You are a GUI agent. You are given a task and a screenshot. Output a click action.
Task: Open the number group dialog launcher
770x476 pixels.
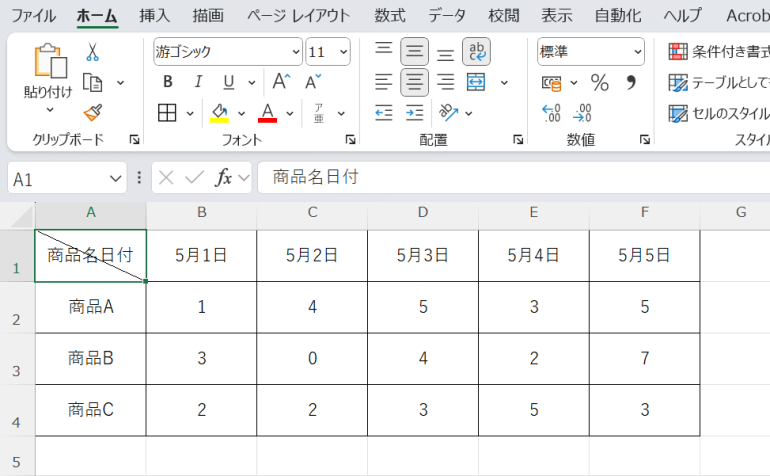[x=645, y=140]
